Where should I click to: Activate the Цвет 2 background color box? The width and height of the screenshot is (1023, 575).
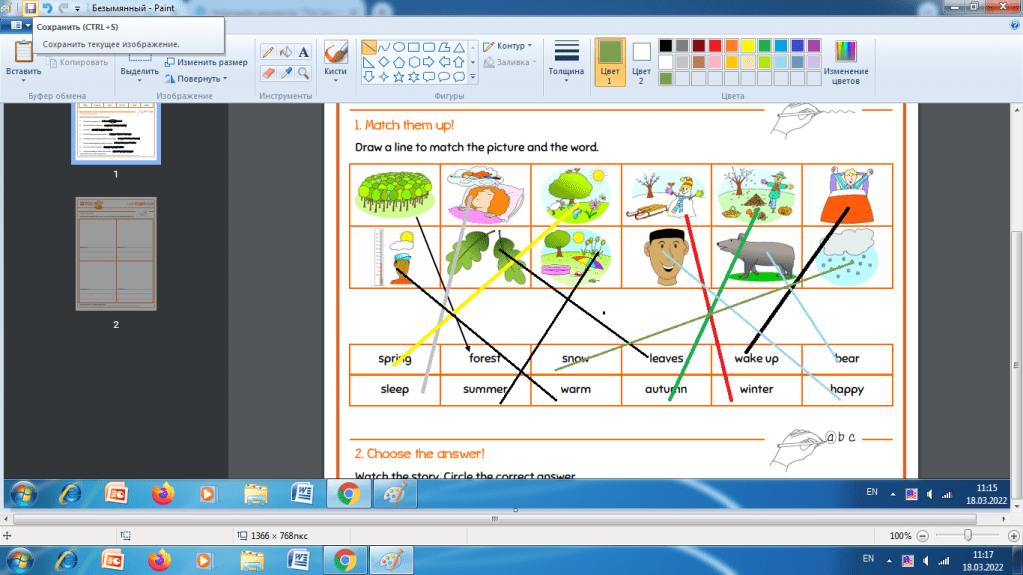[641, 60]
